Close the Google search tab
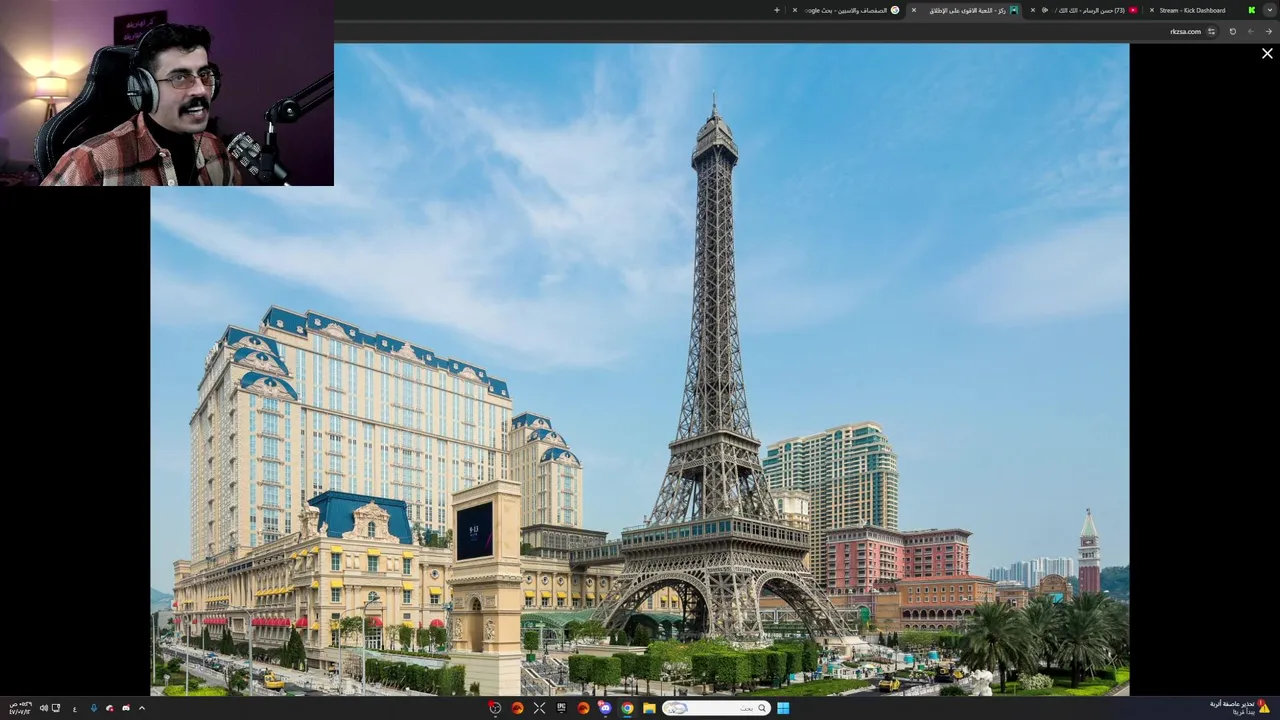This screenshot has height=720, width=1280. [795, 10]
